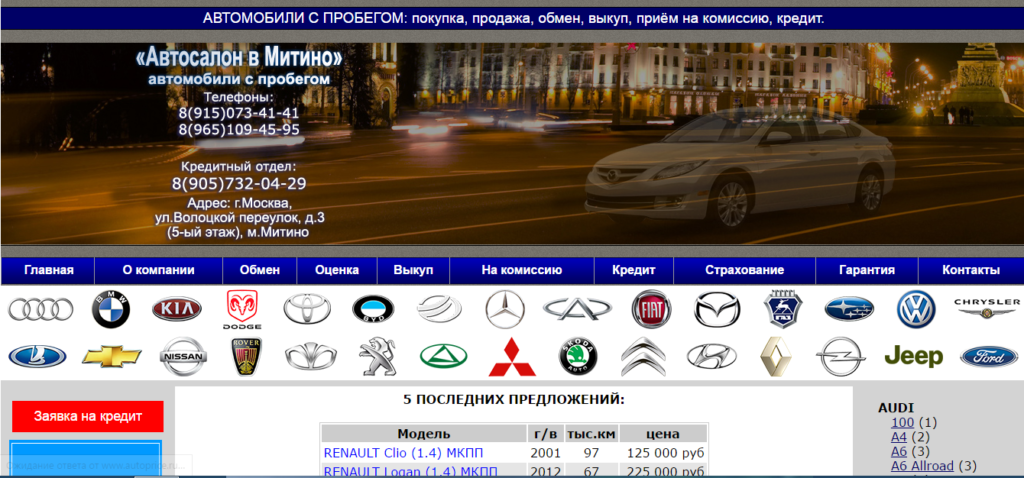Click the Chrysler winged logo

pos(987,309)
